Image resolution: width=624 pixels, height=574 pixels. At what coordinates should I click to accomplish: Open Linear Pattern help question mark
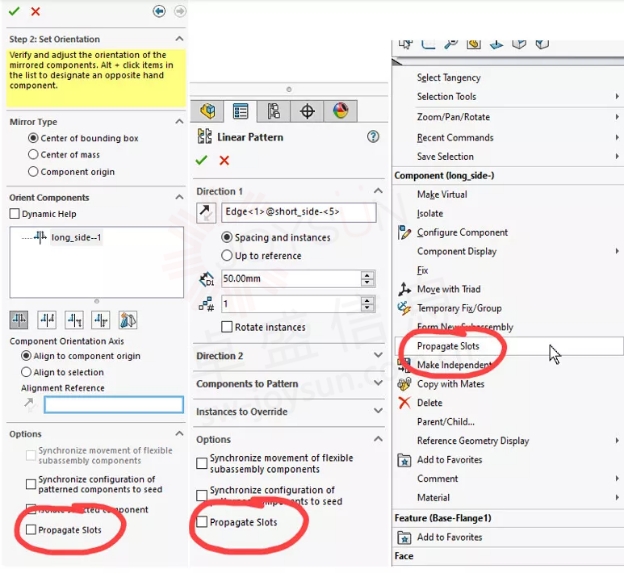[x=373, y=137]
